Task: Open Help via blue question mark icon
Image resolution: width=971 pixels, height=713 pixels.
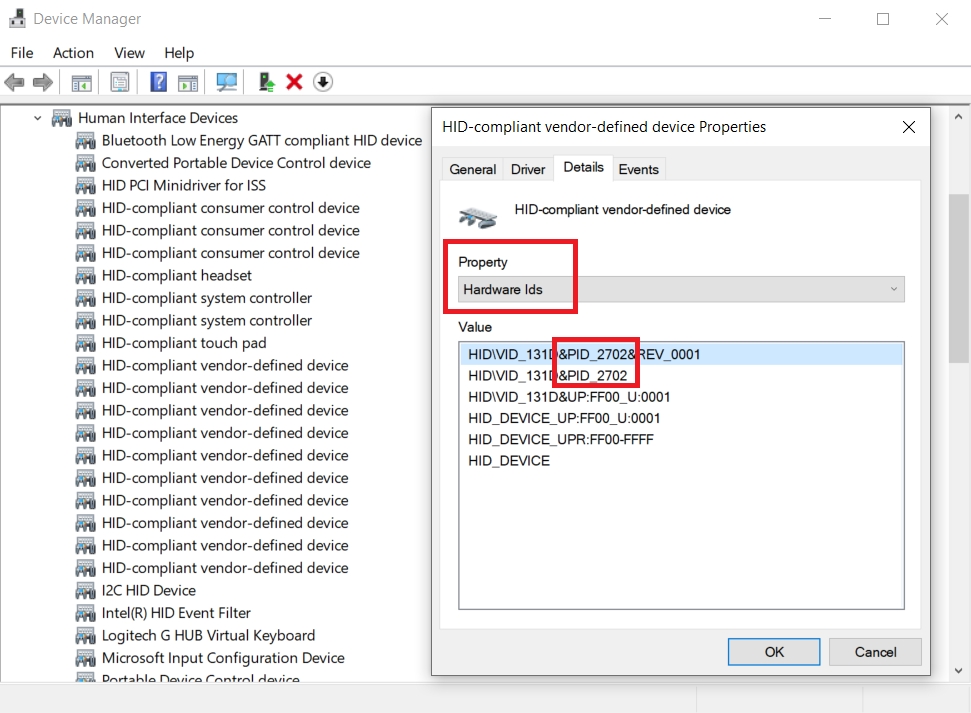Action: (x=158, y=82)
